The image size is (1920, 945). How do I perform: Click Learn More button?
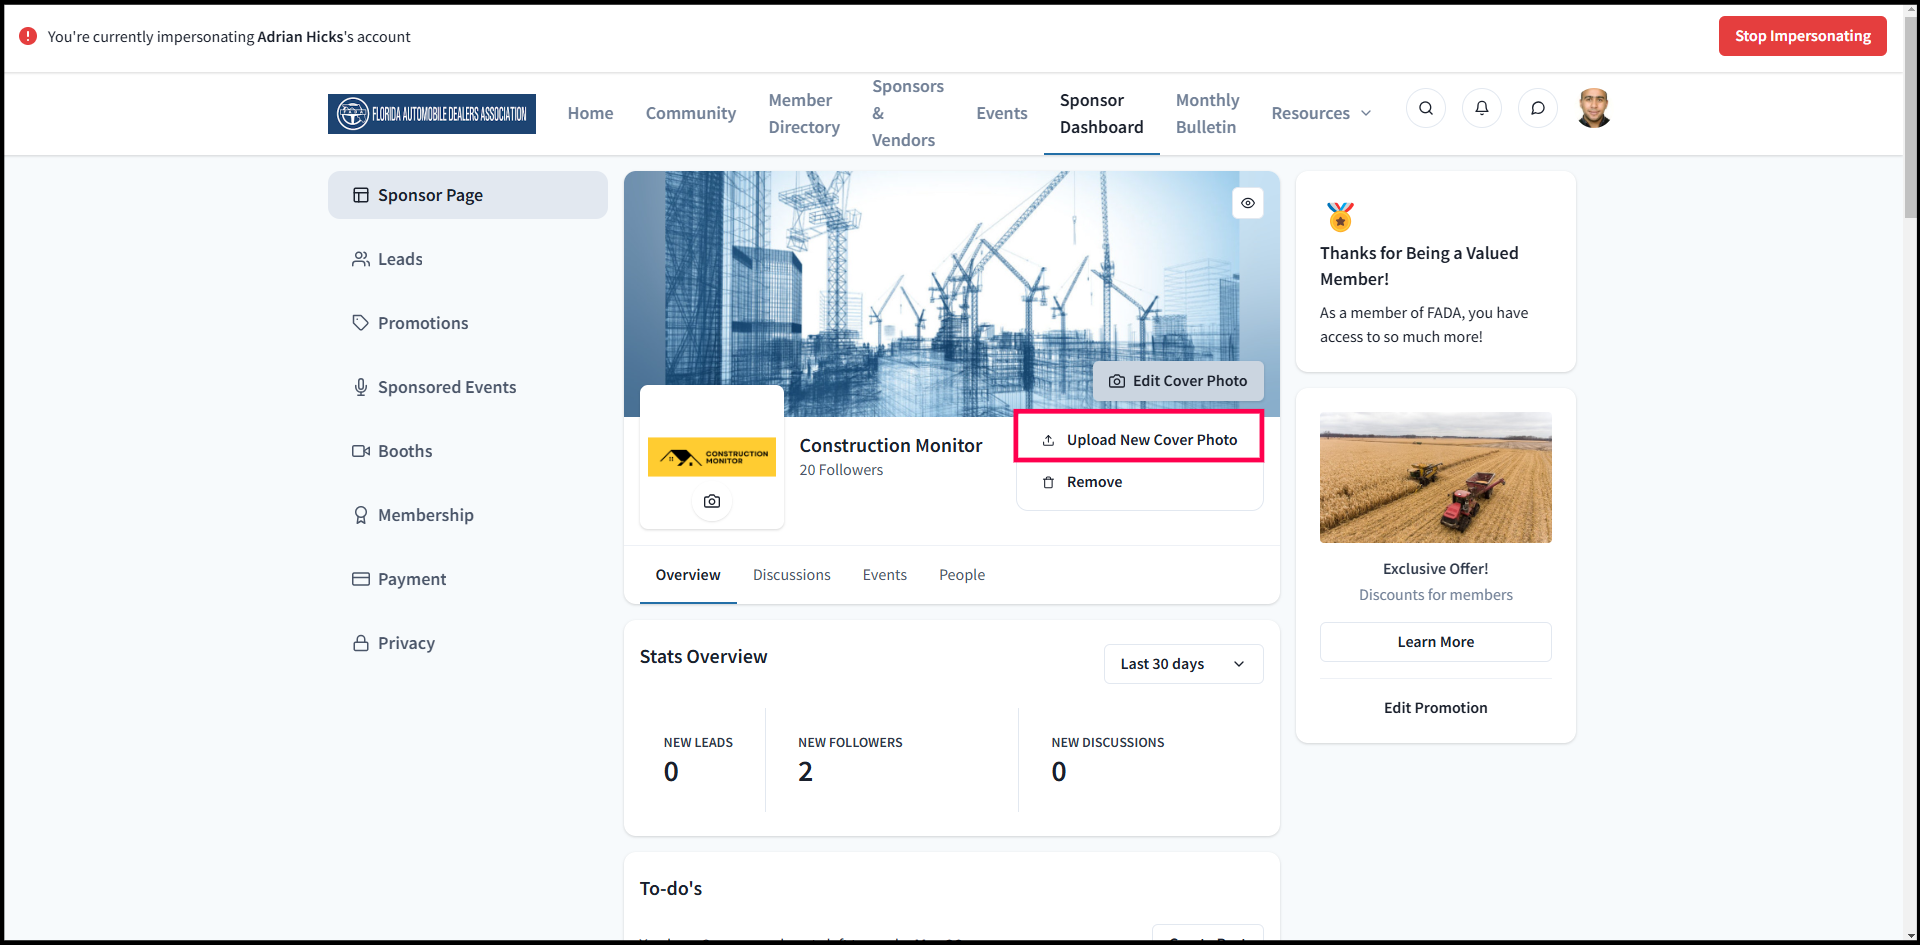pos(1436,642)
